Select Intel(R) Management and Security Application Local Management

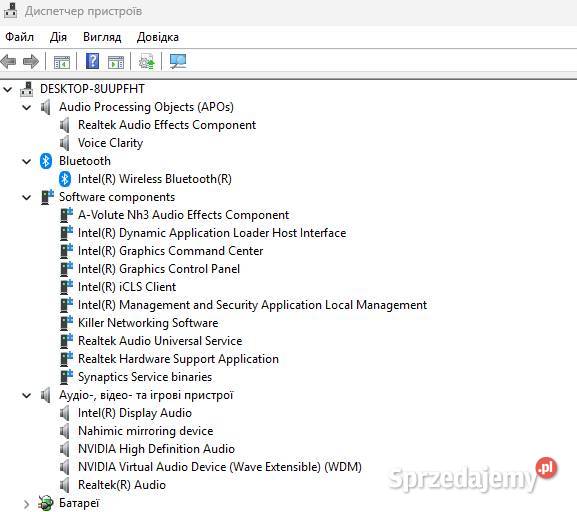pos(252,305)
